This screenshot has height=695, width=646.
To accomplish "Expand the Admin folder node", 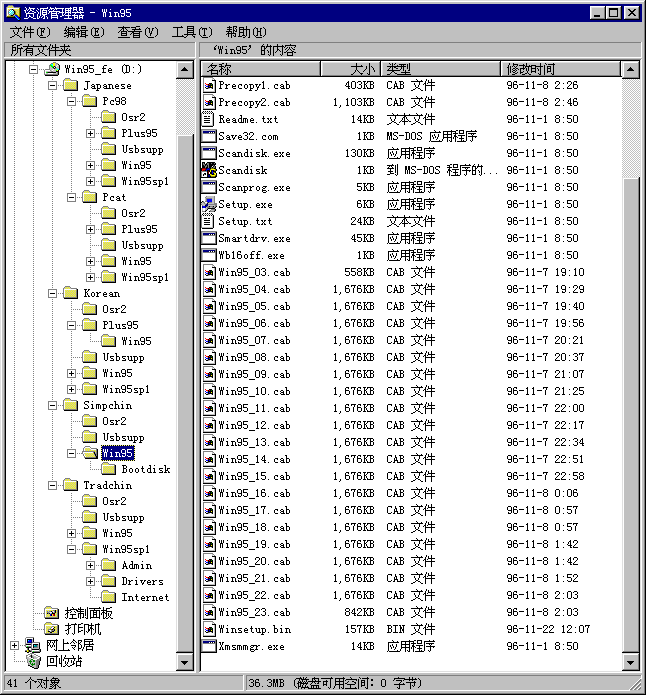I will click(90, 565).
